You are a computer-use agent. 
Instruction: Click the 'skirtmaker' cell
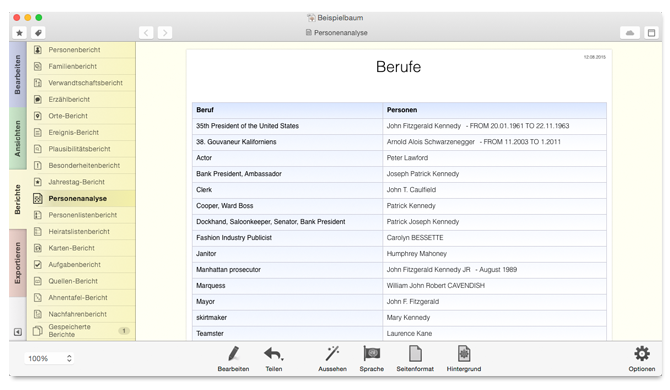[x=288, y=318]
